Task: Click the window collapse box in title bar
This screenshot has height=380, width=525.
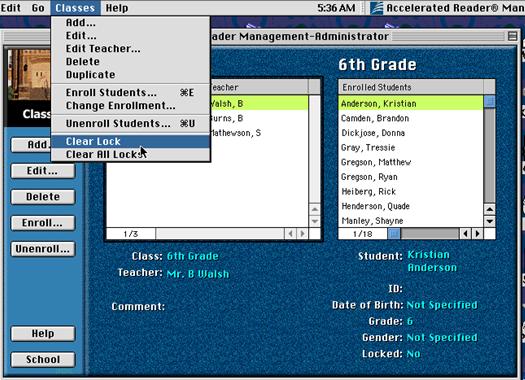Action: coord(512,36)
